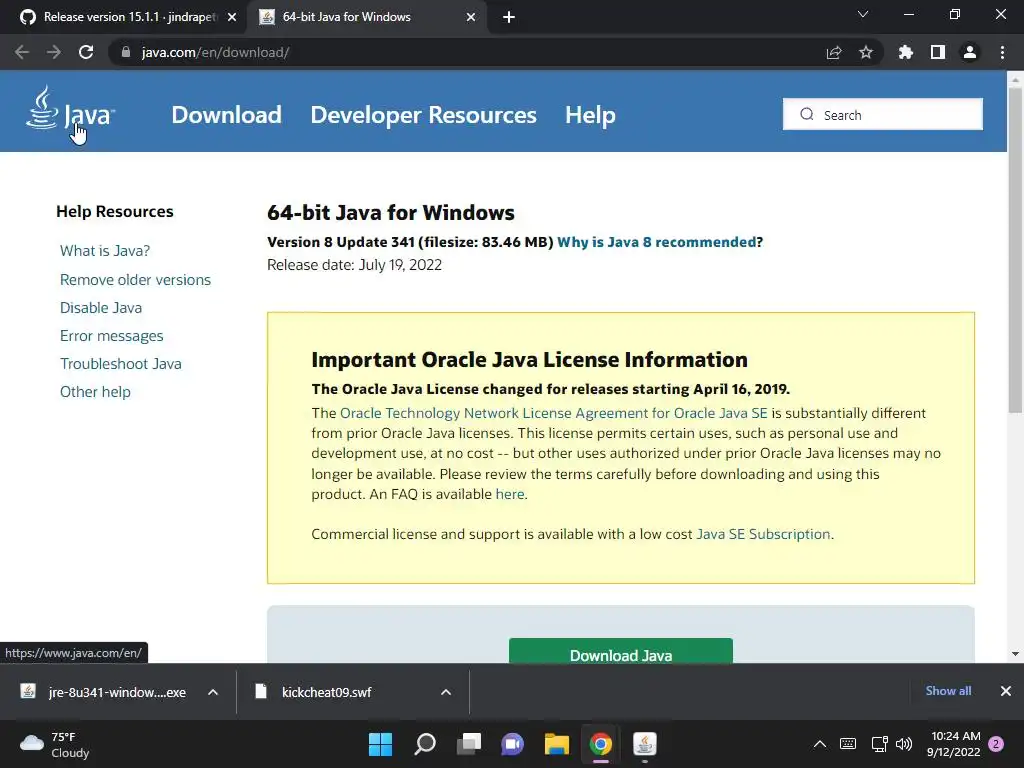Image resolution: width=1024 pixels, height=768 pixels.
Task: Go back using the browser back arrow
Action: (x=22, y=52)
